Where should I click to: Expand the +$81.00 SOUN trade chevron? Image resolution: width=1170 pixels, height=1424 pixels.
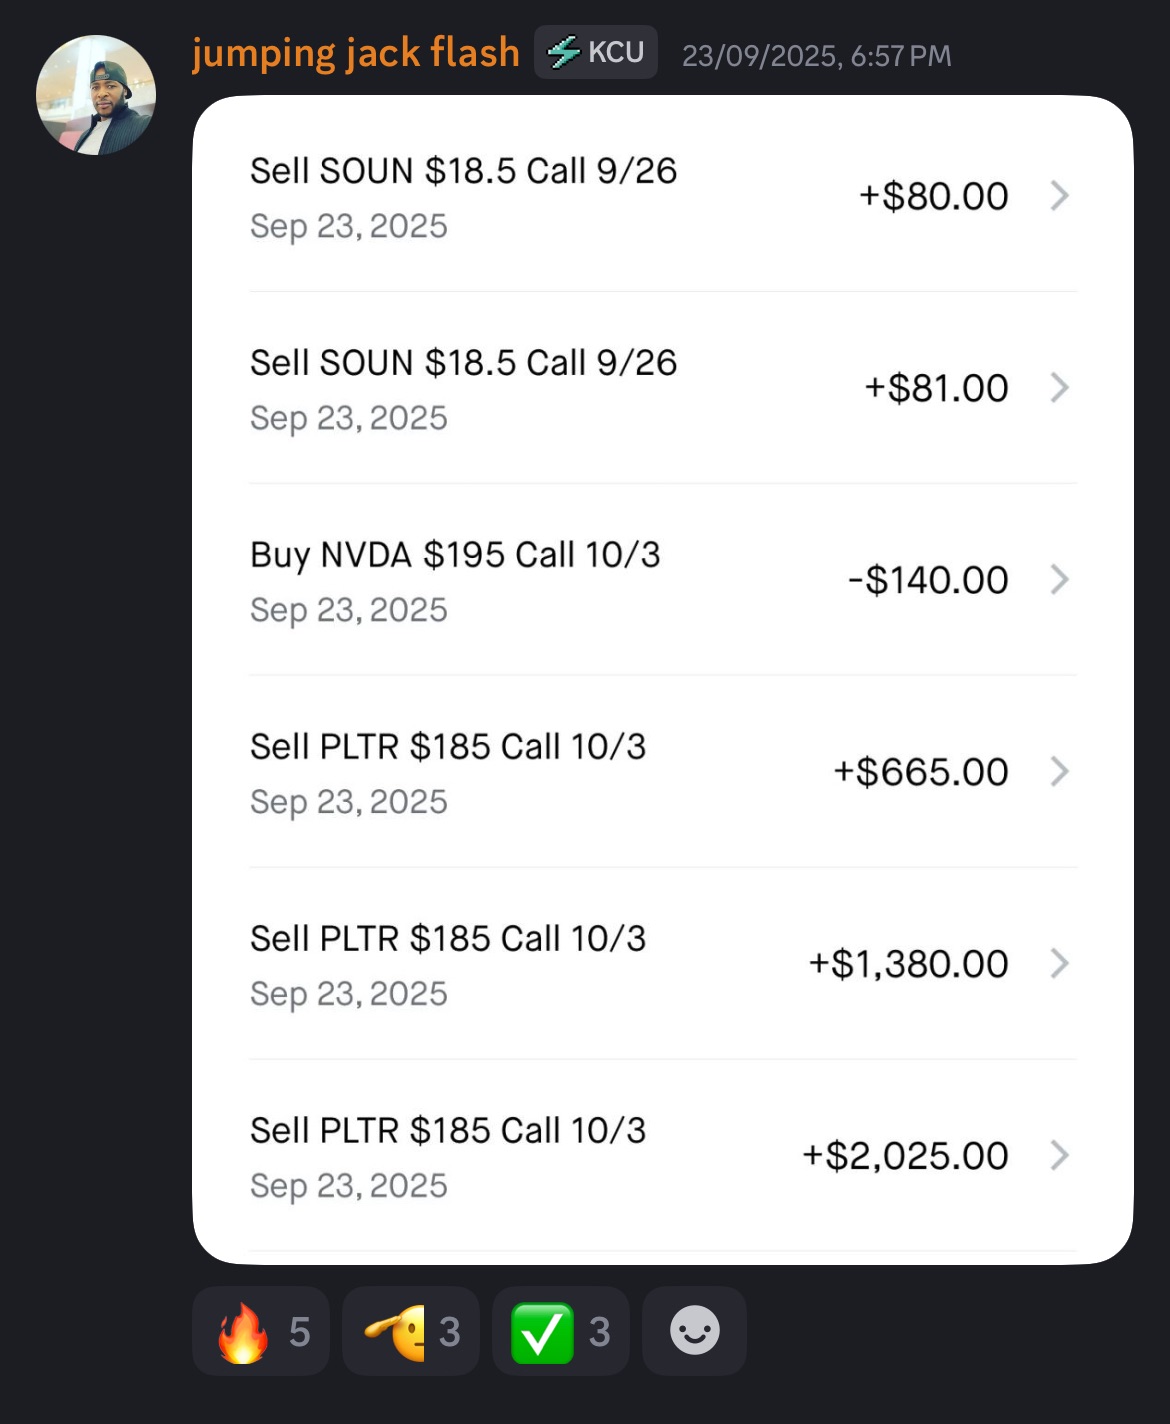click(x=1060, y=388)
